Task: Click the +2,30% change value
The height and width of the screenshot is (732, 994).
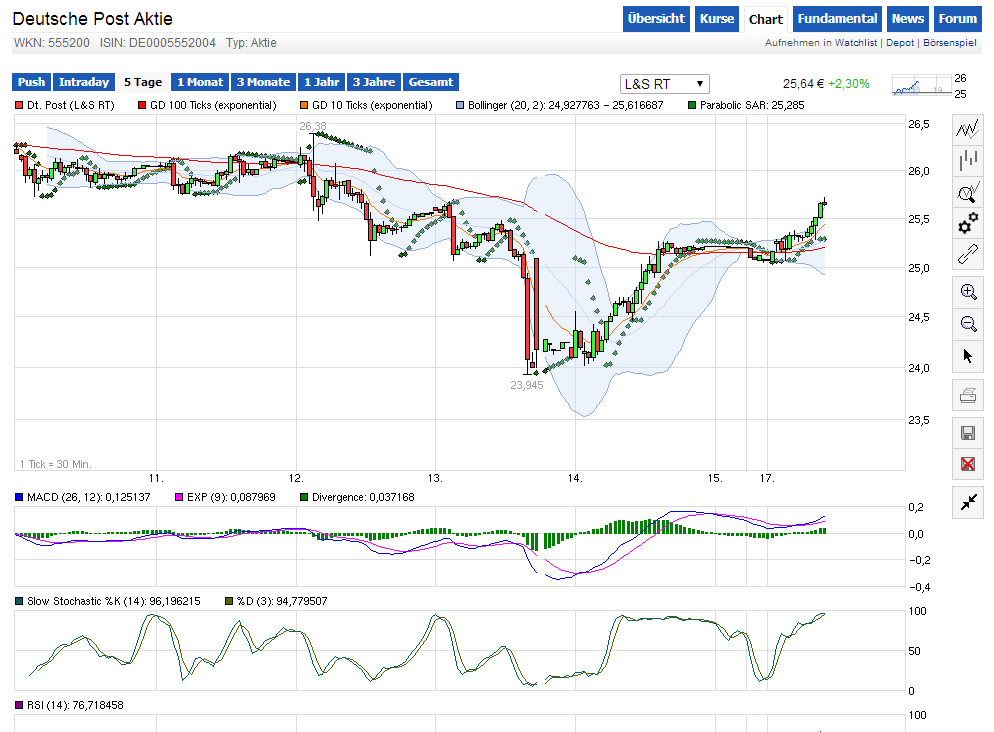Action: tap(849, 84)
